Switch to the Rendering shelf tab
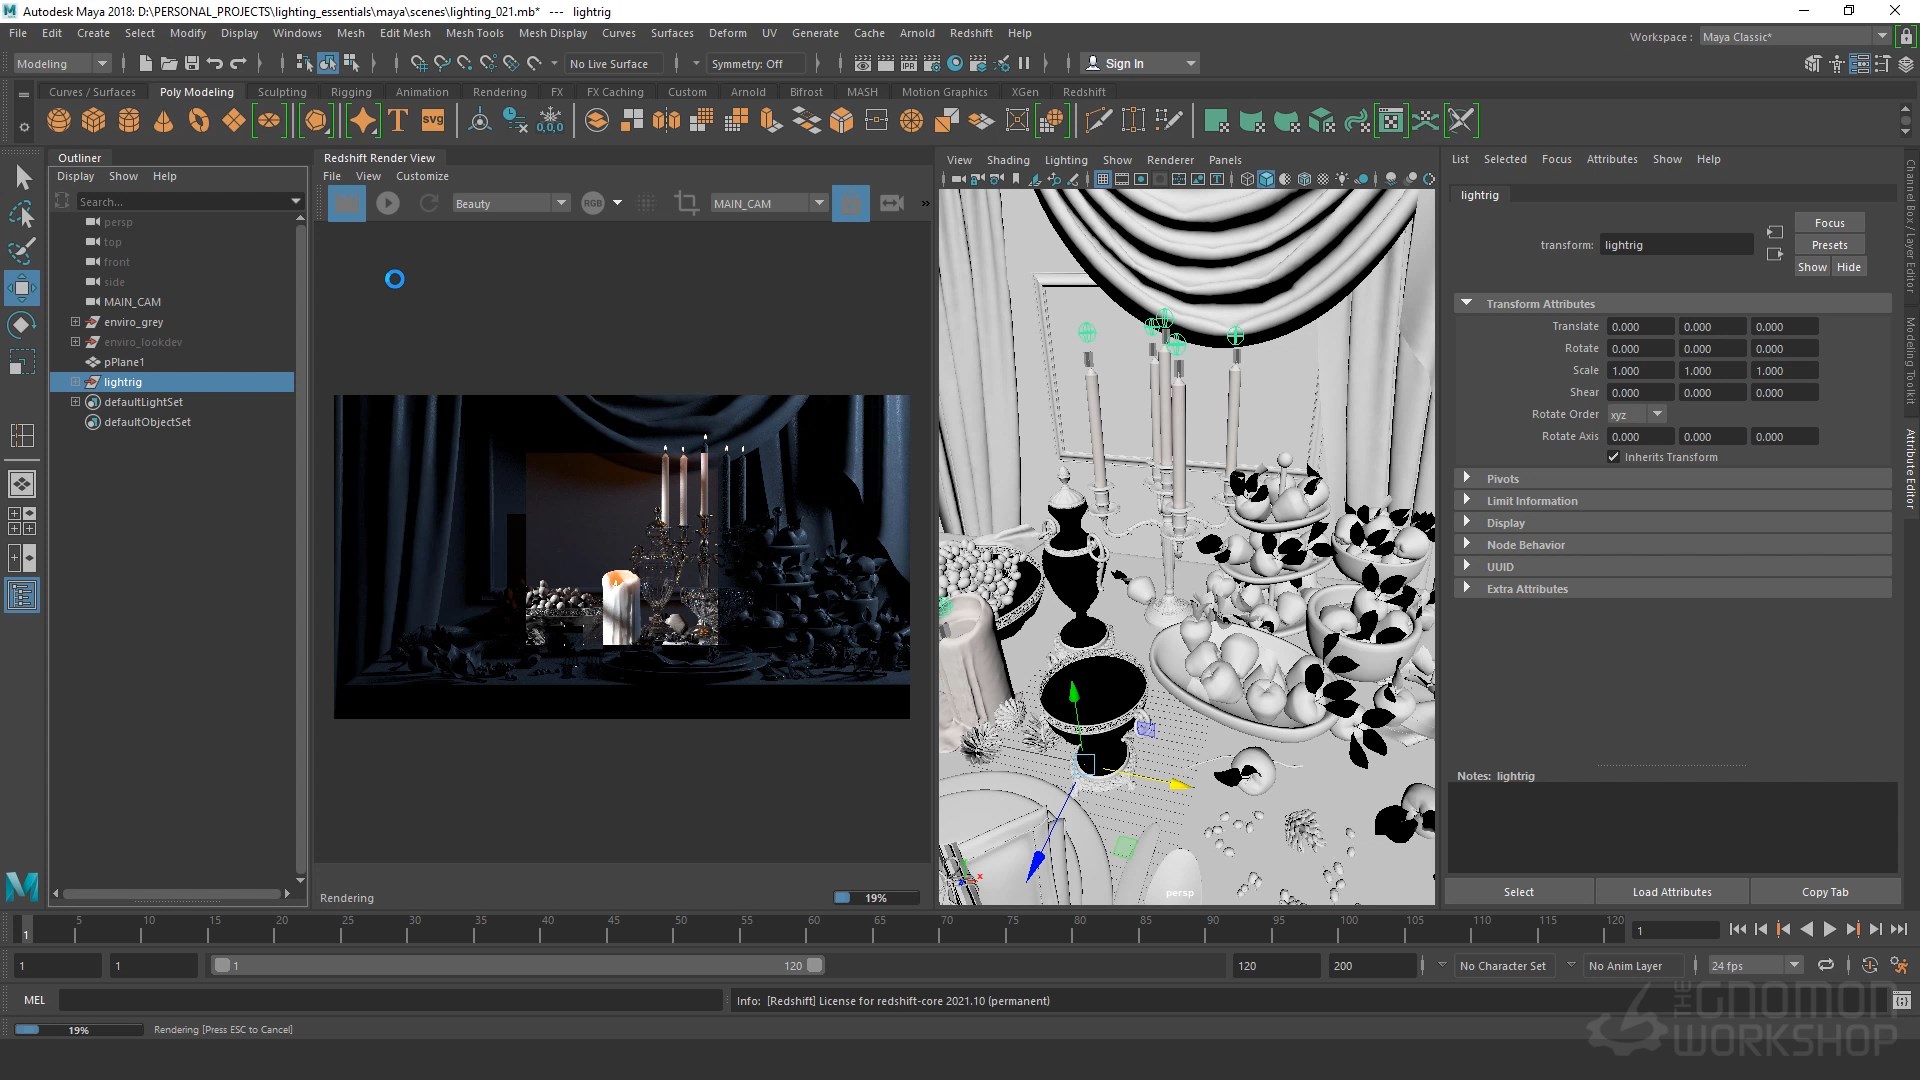Viewport: 1920px width, 1080px height. tap(499, 91)
